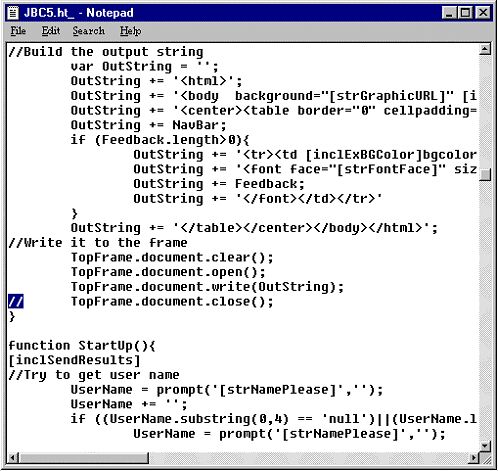Image resolution: width=498 pixels, height=471 pixels.
Task: Maximize the Notepad window
Action: [x=465, y=13]
